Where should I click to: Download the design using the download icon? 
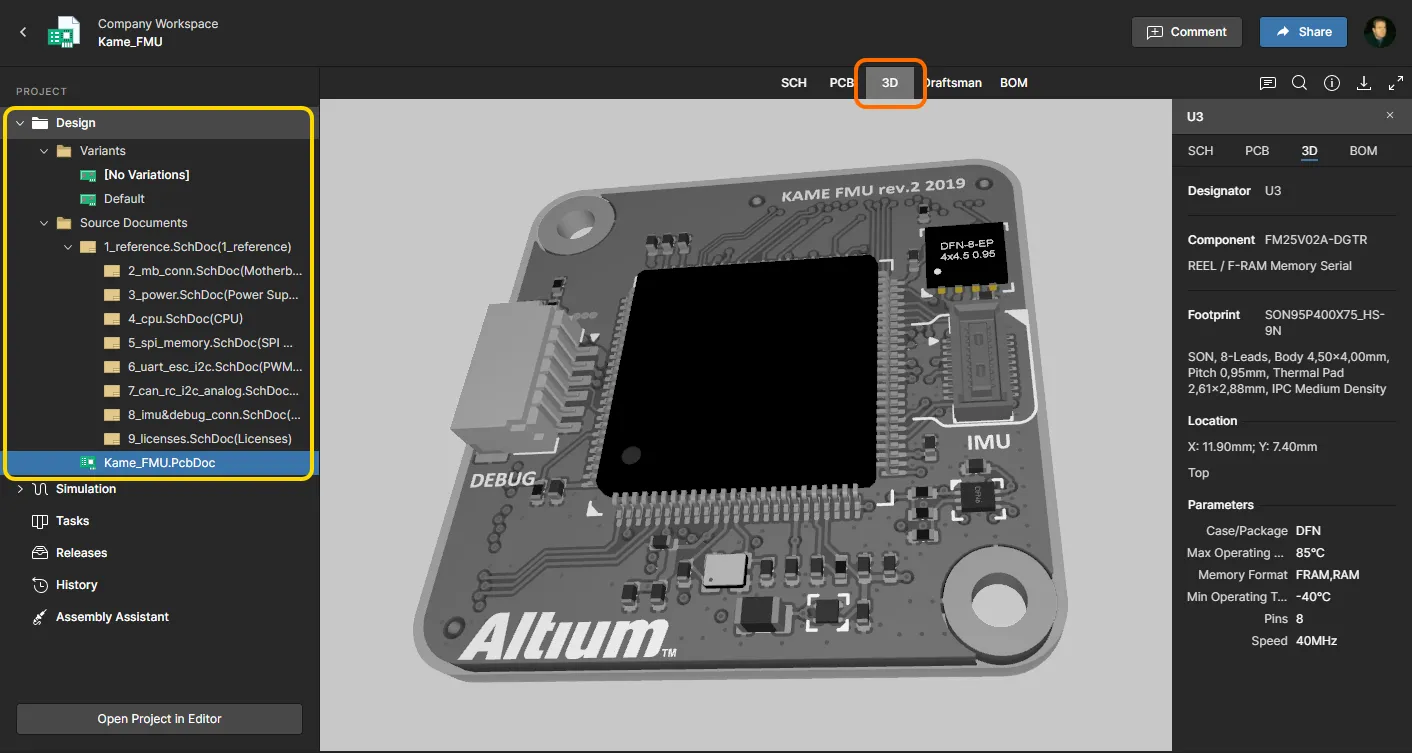tap(1363, 83)
